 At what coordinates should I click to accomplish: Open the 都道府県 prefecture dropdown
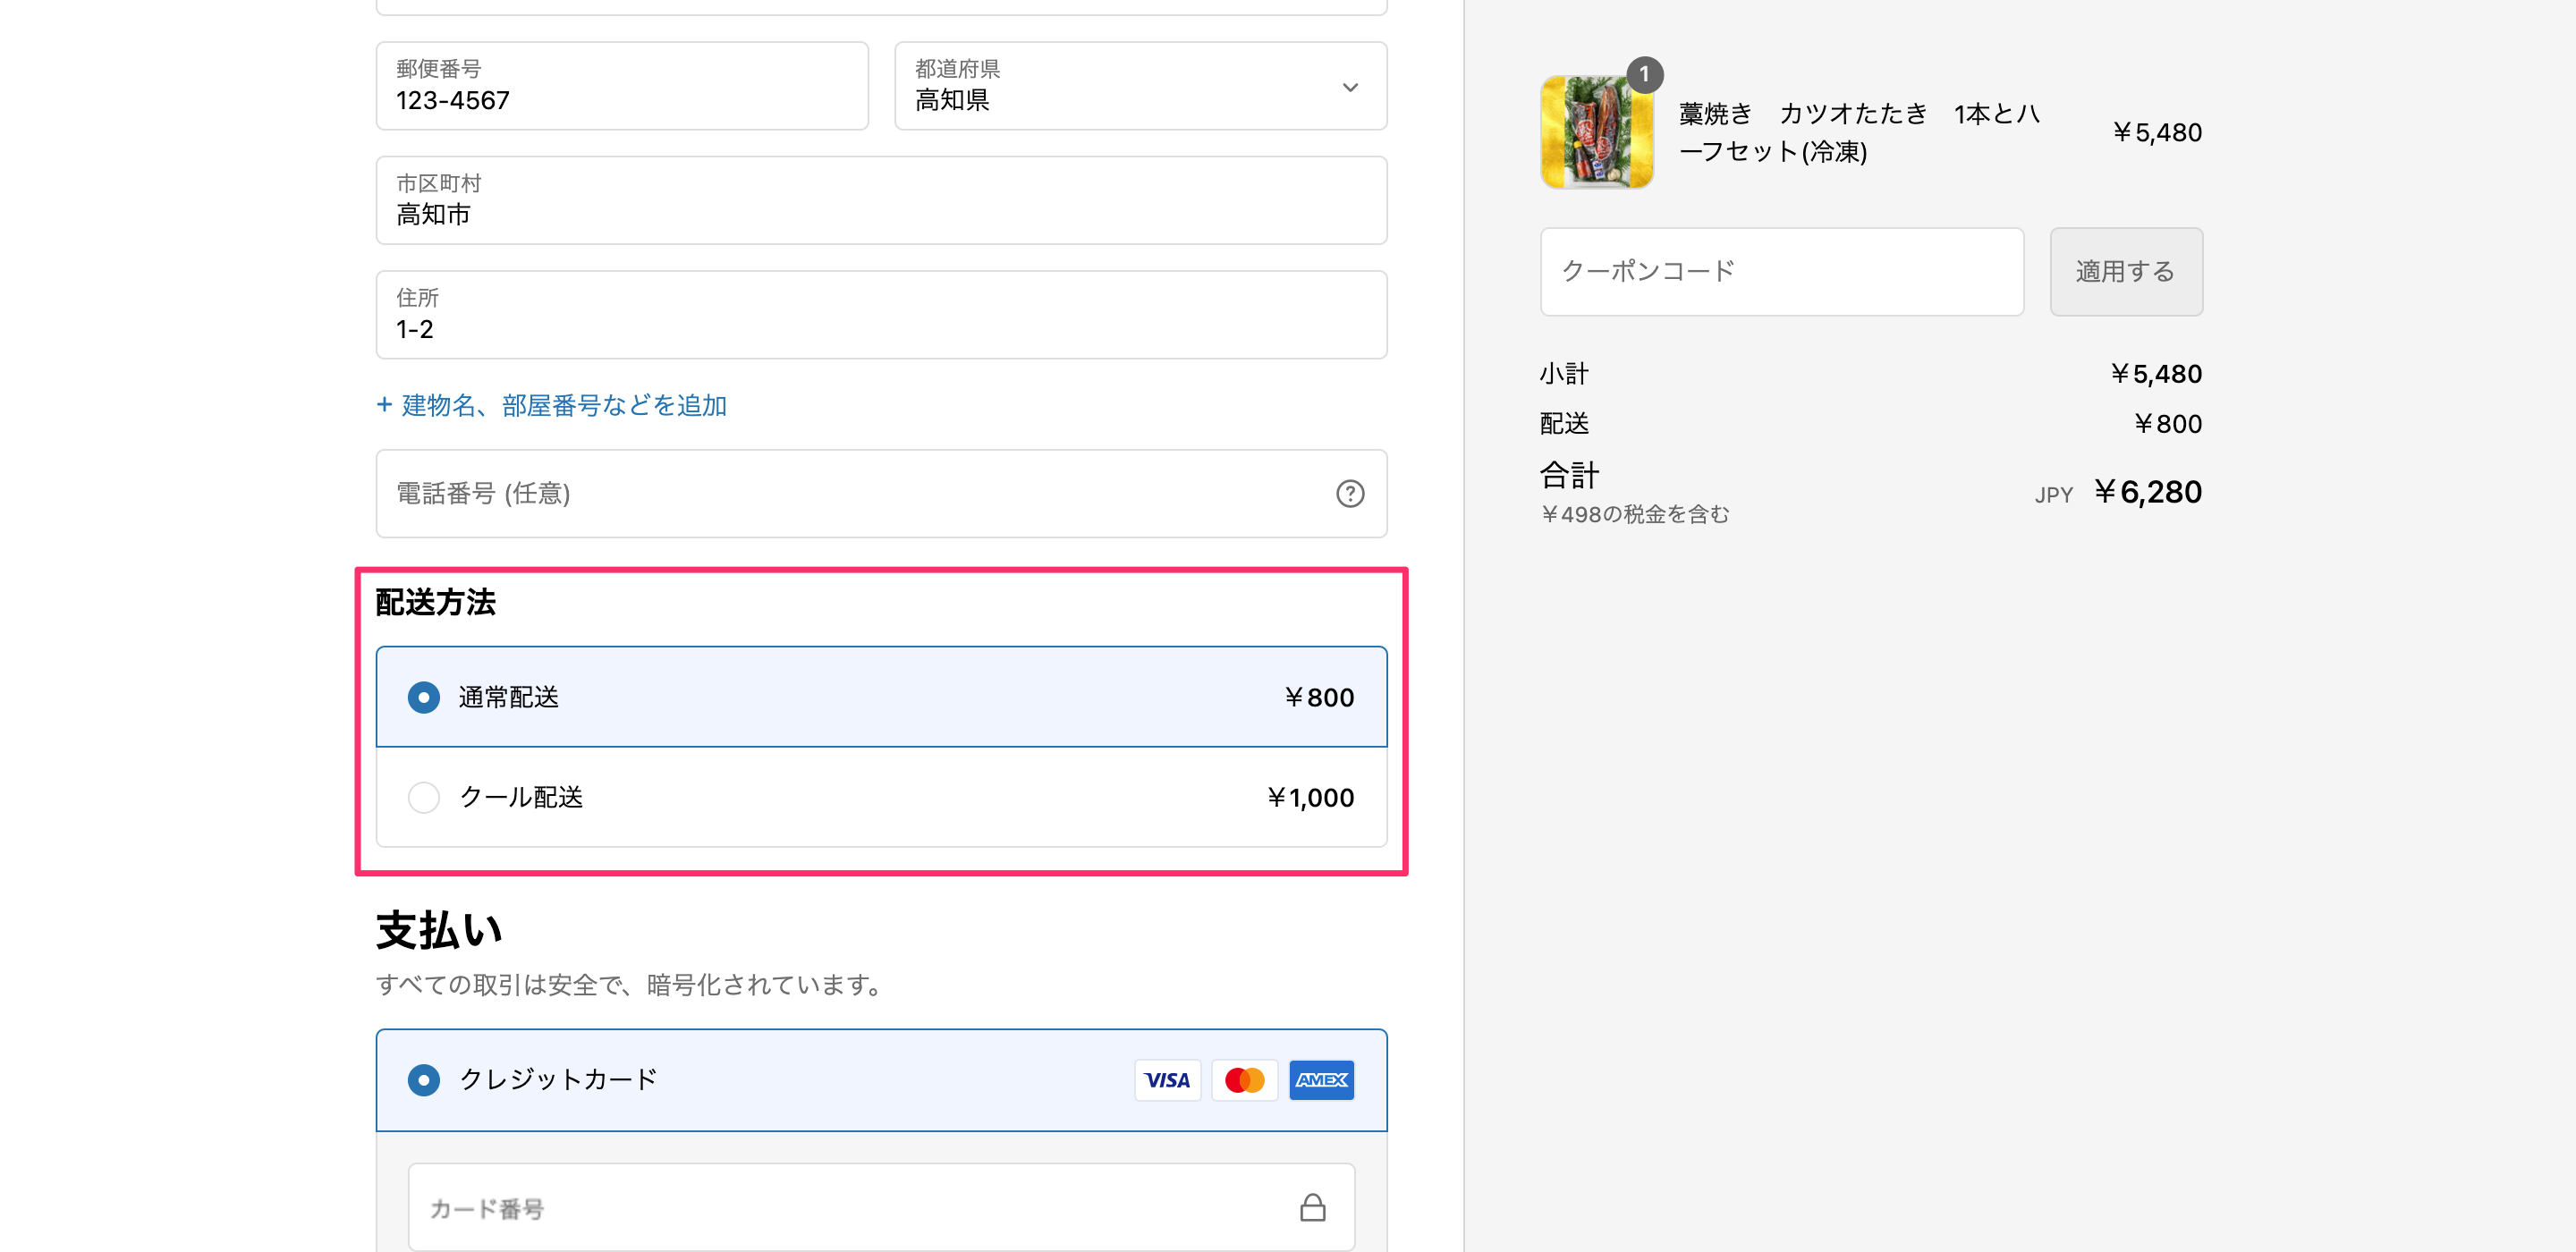tap(1140, 87)
